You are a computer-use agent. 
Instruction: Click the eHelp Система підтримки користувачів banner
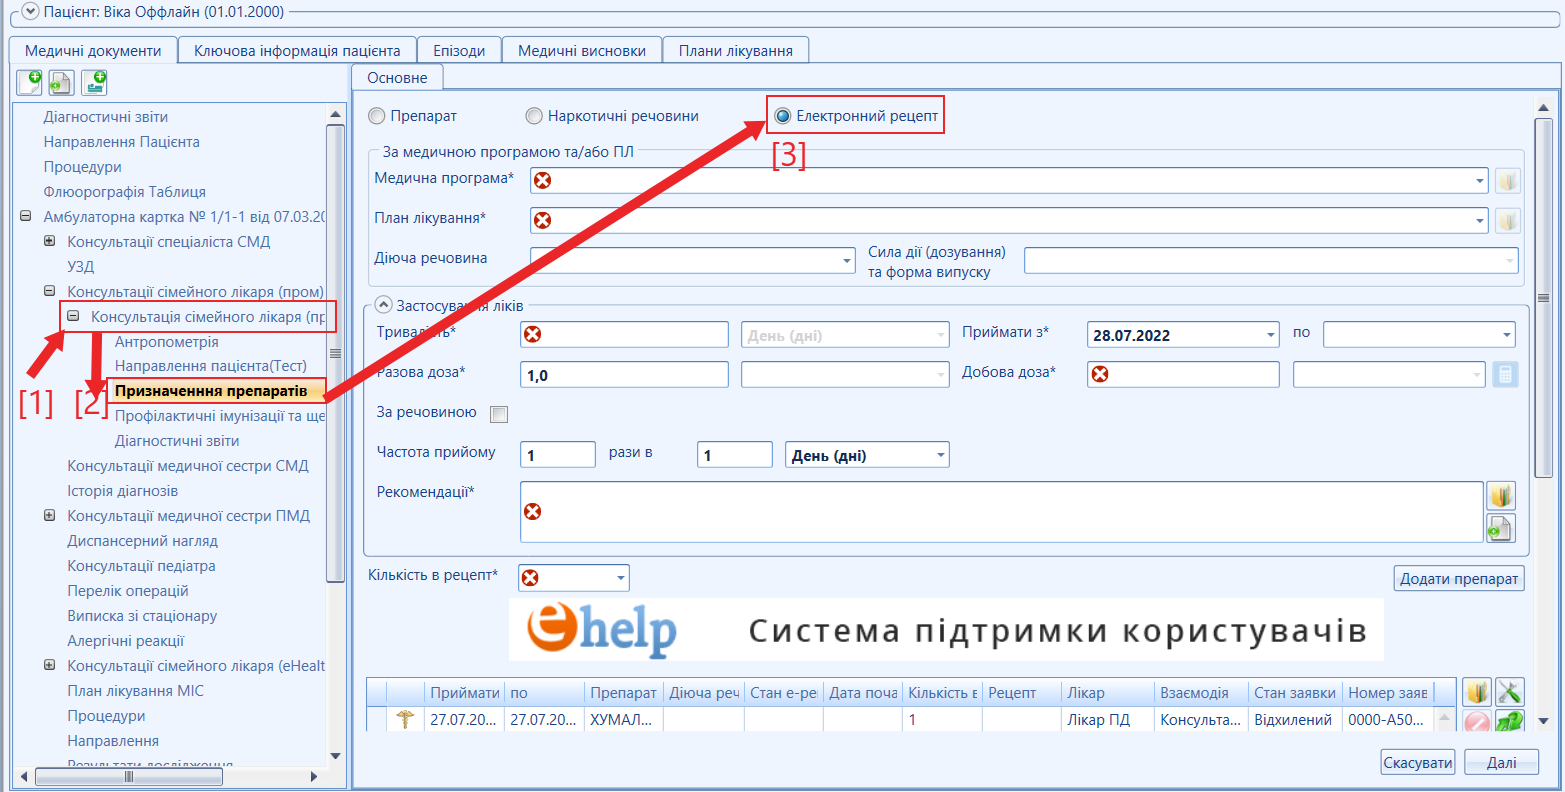946,630
